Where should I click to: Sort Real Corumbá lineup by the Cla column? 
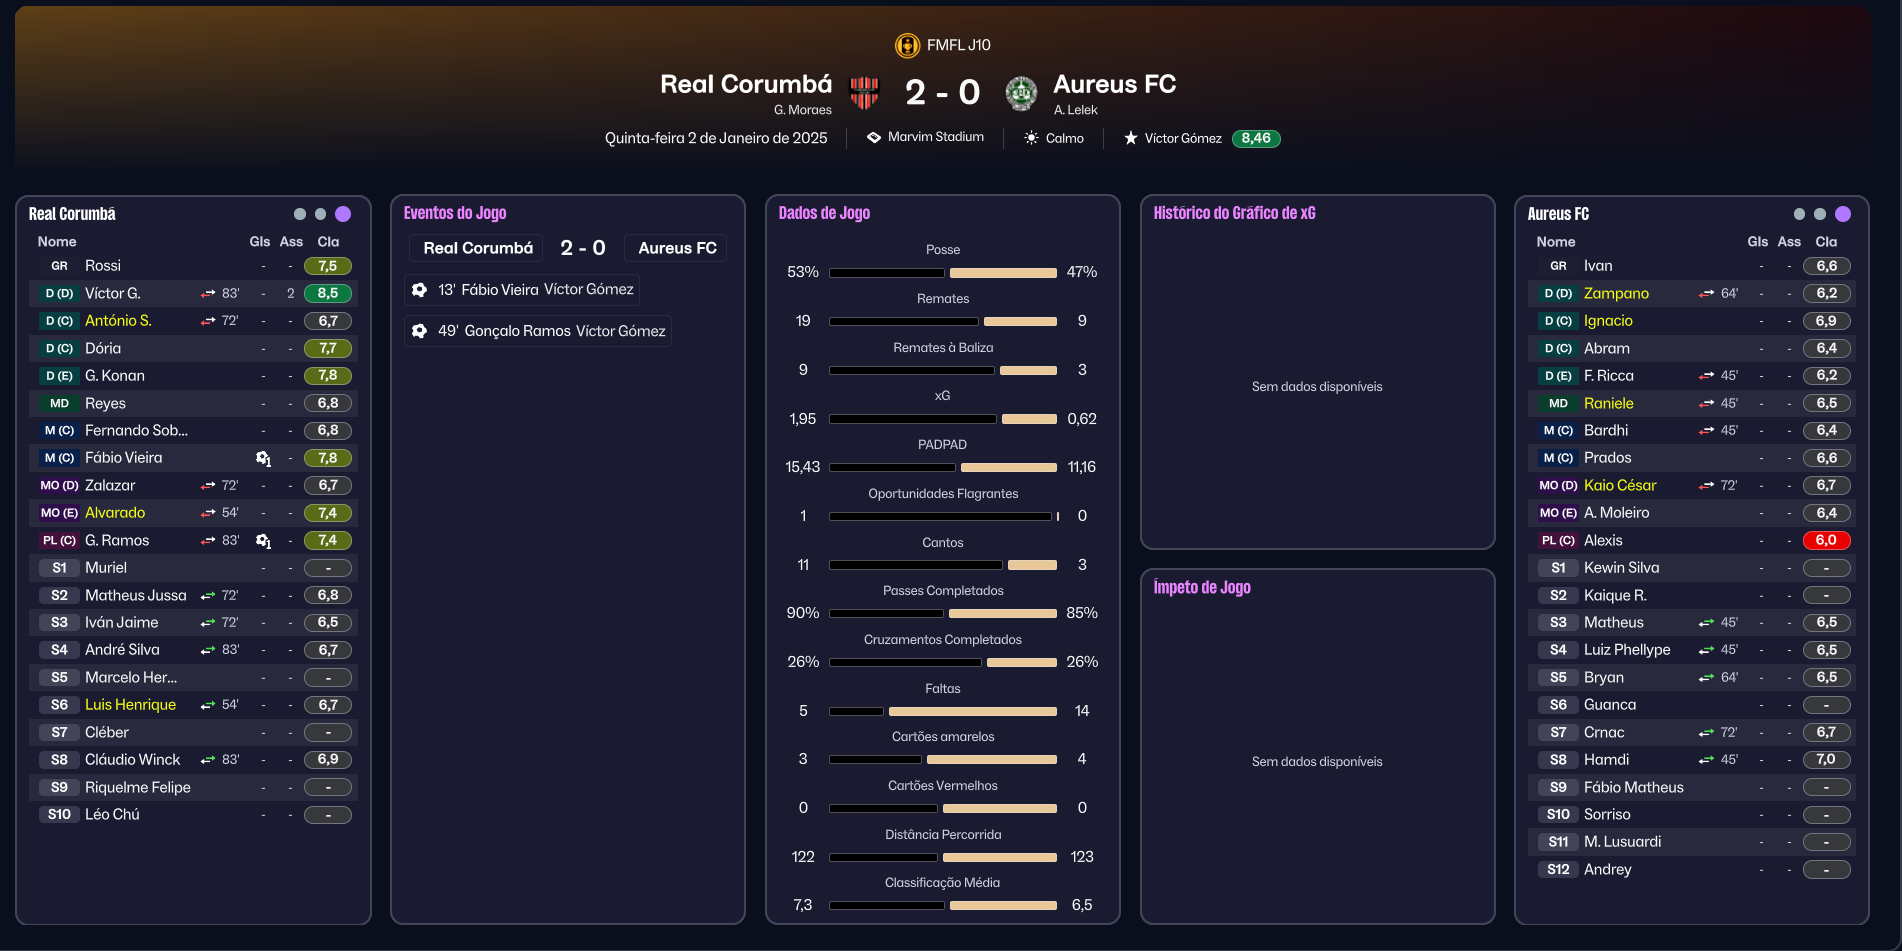(328, 242)
